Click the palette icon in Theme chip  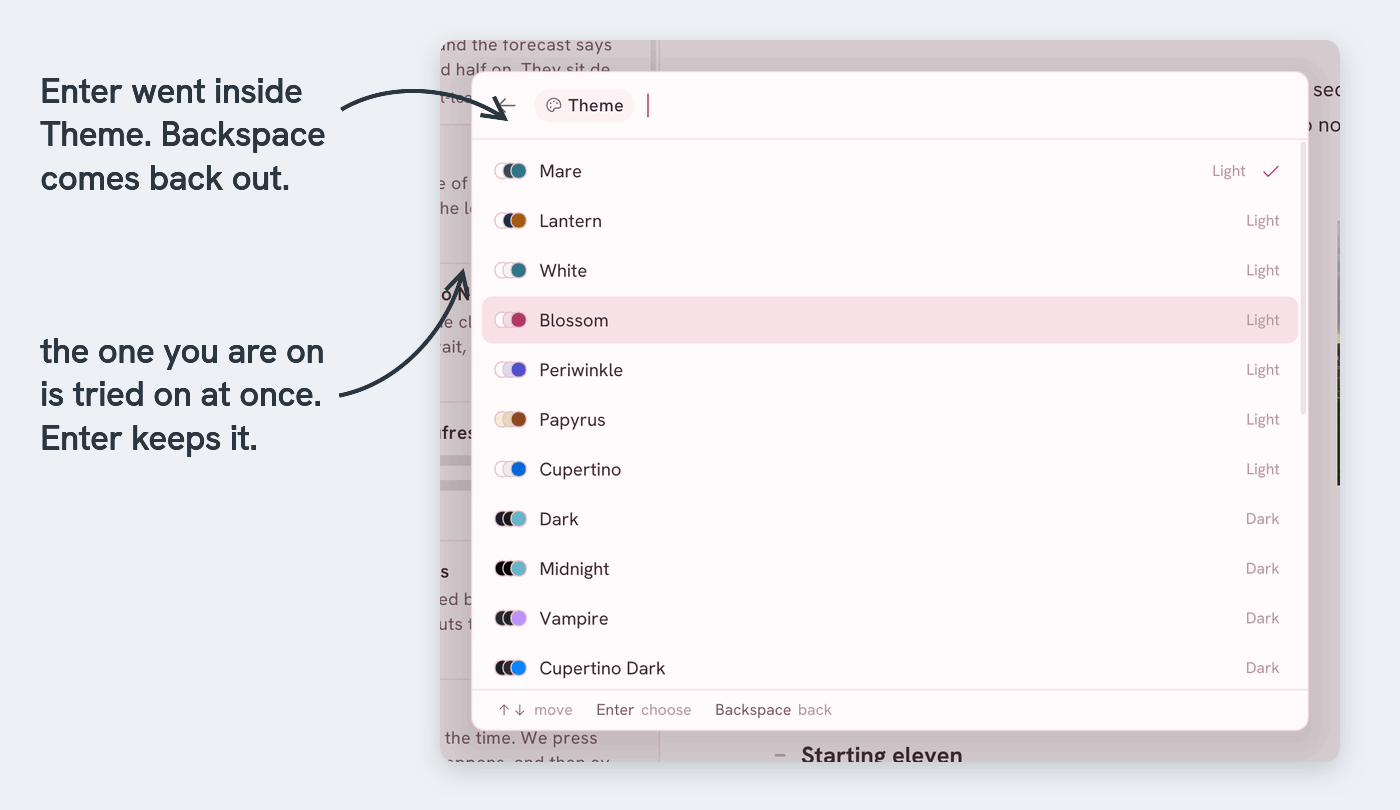pyautogui.click(x=554, y=106)
